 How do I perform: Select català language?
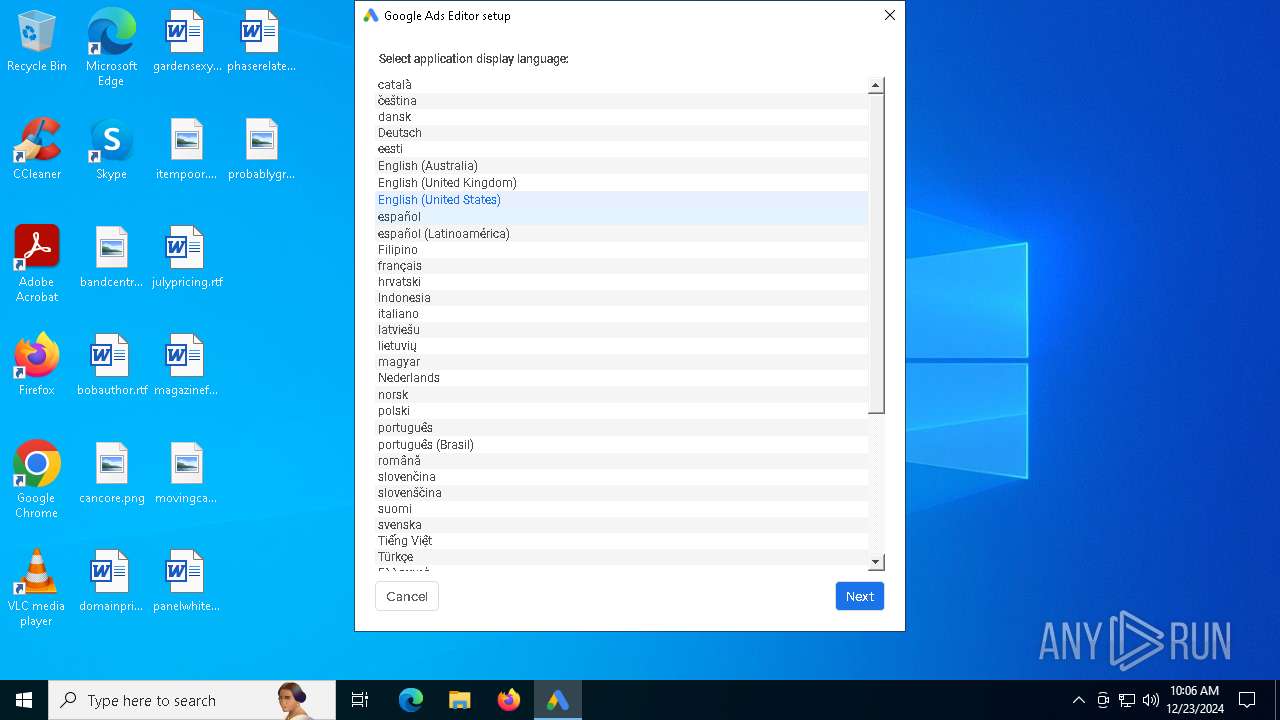622,85
